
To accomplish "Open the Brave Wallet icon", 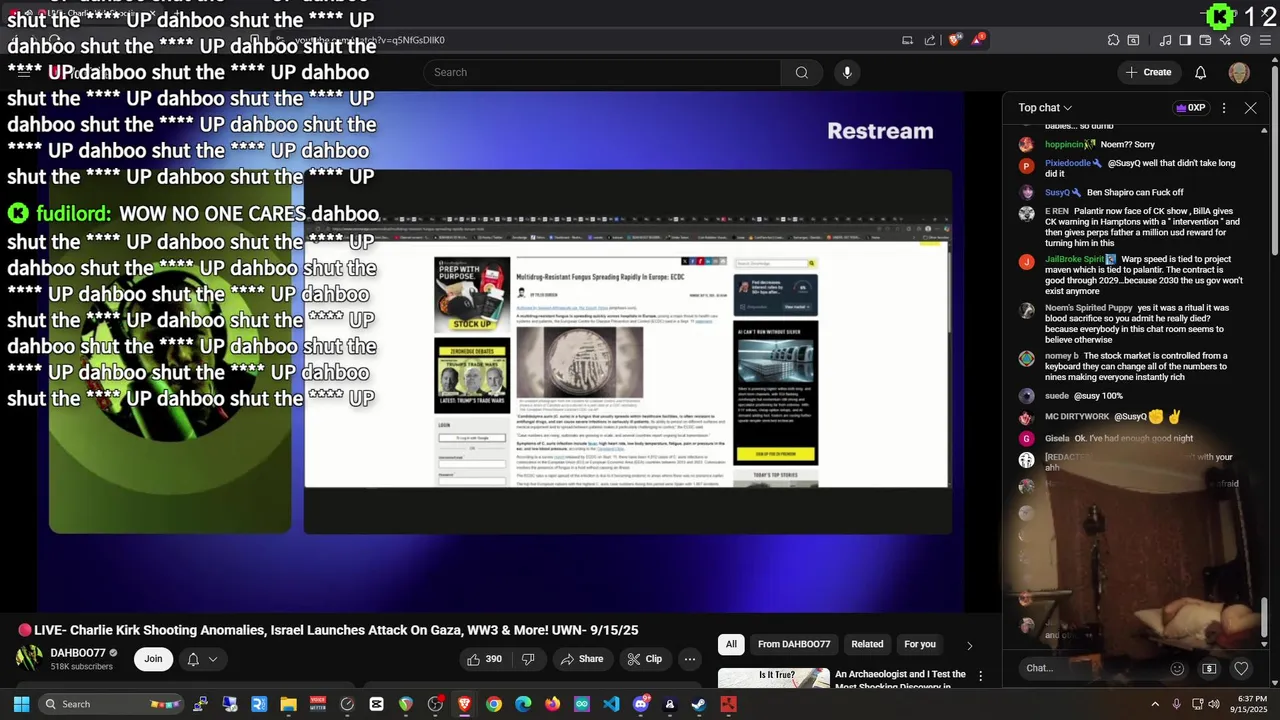I will click(1205, 40).
